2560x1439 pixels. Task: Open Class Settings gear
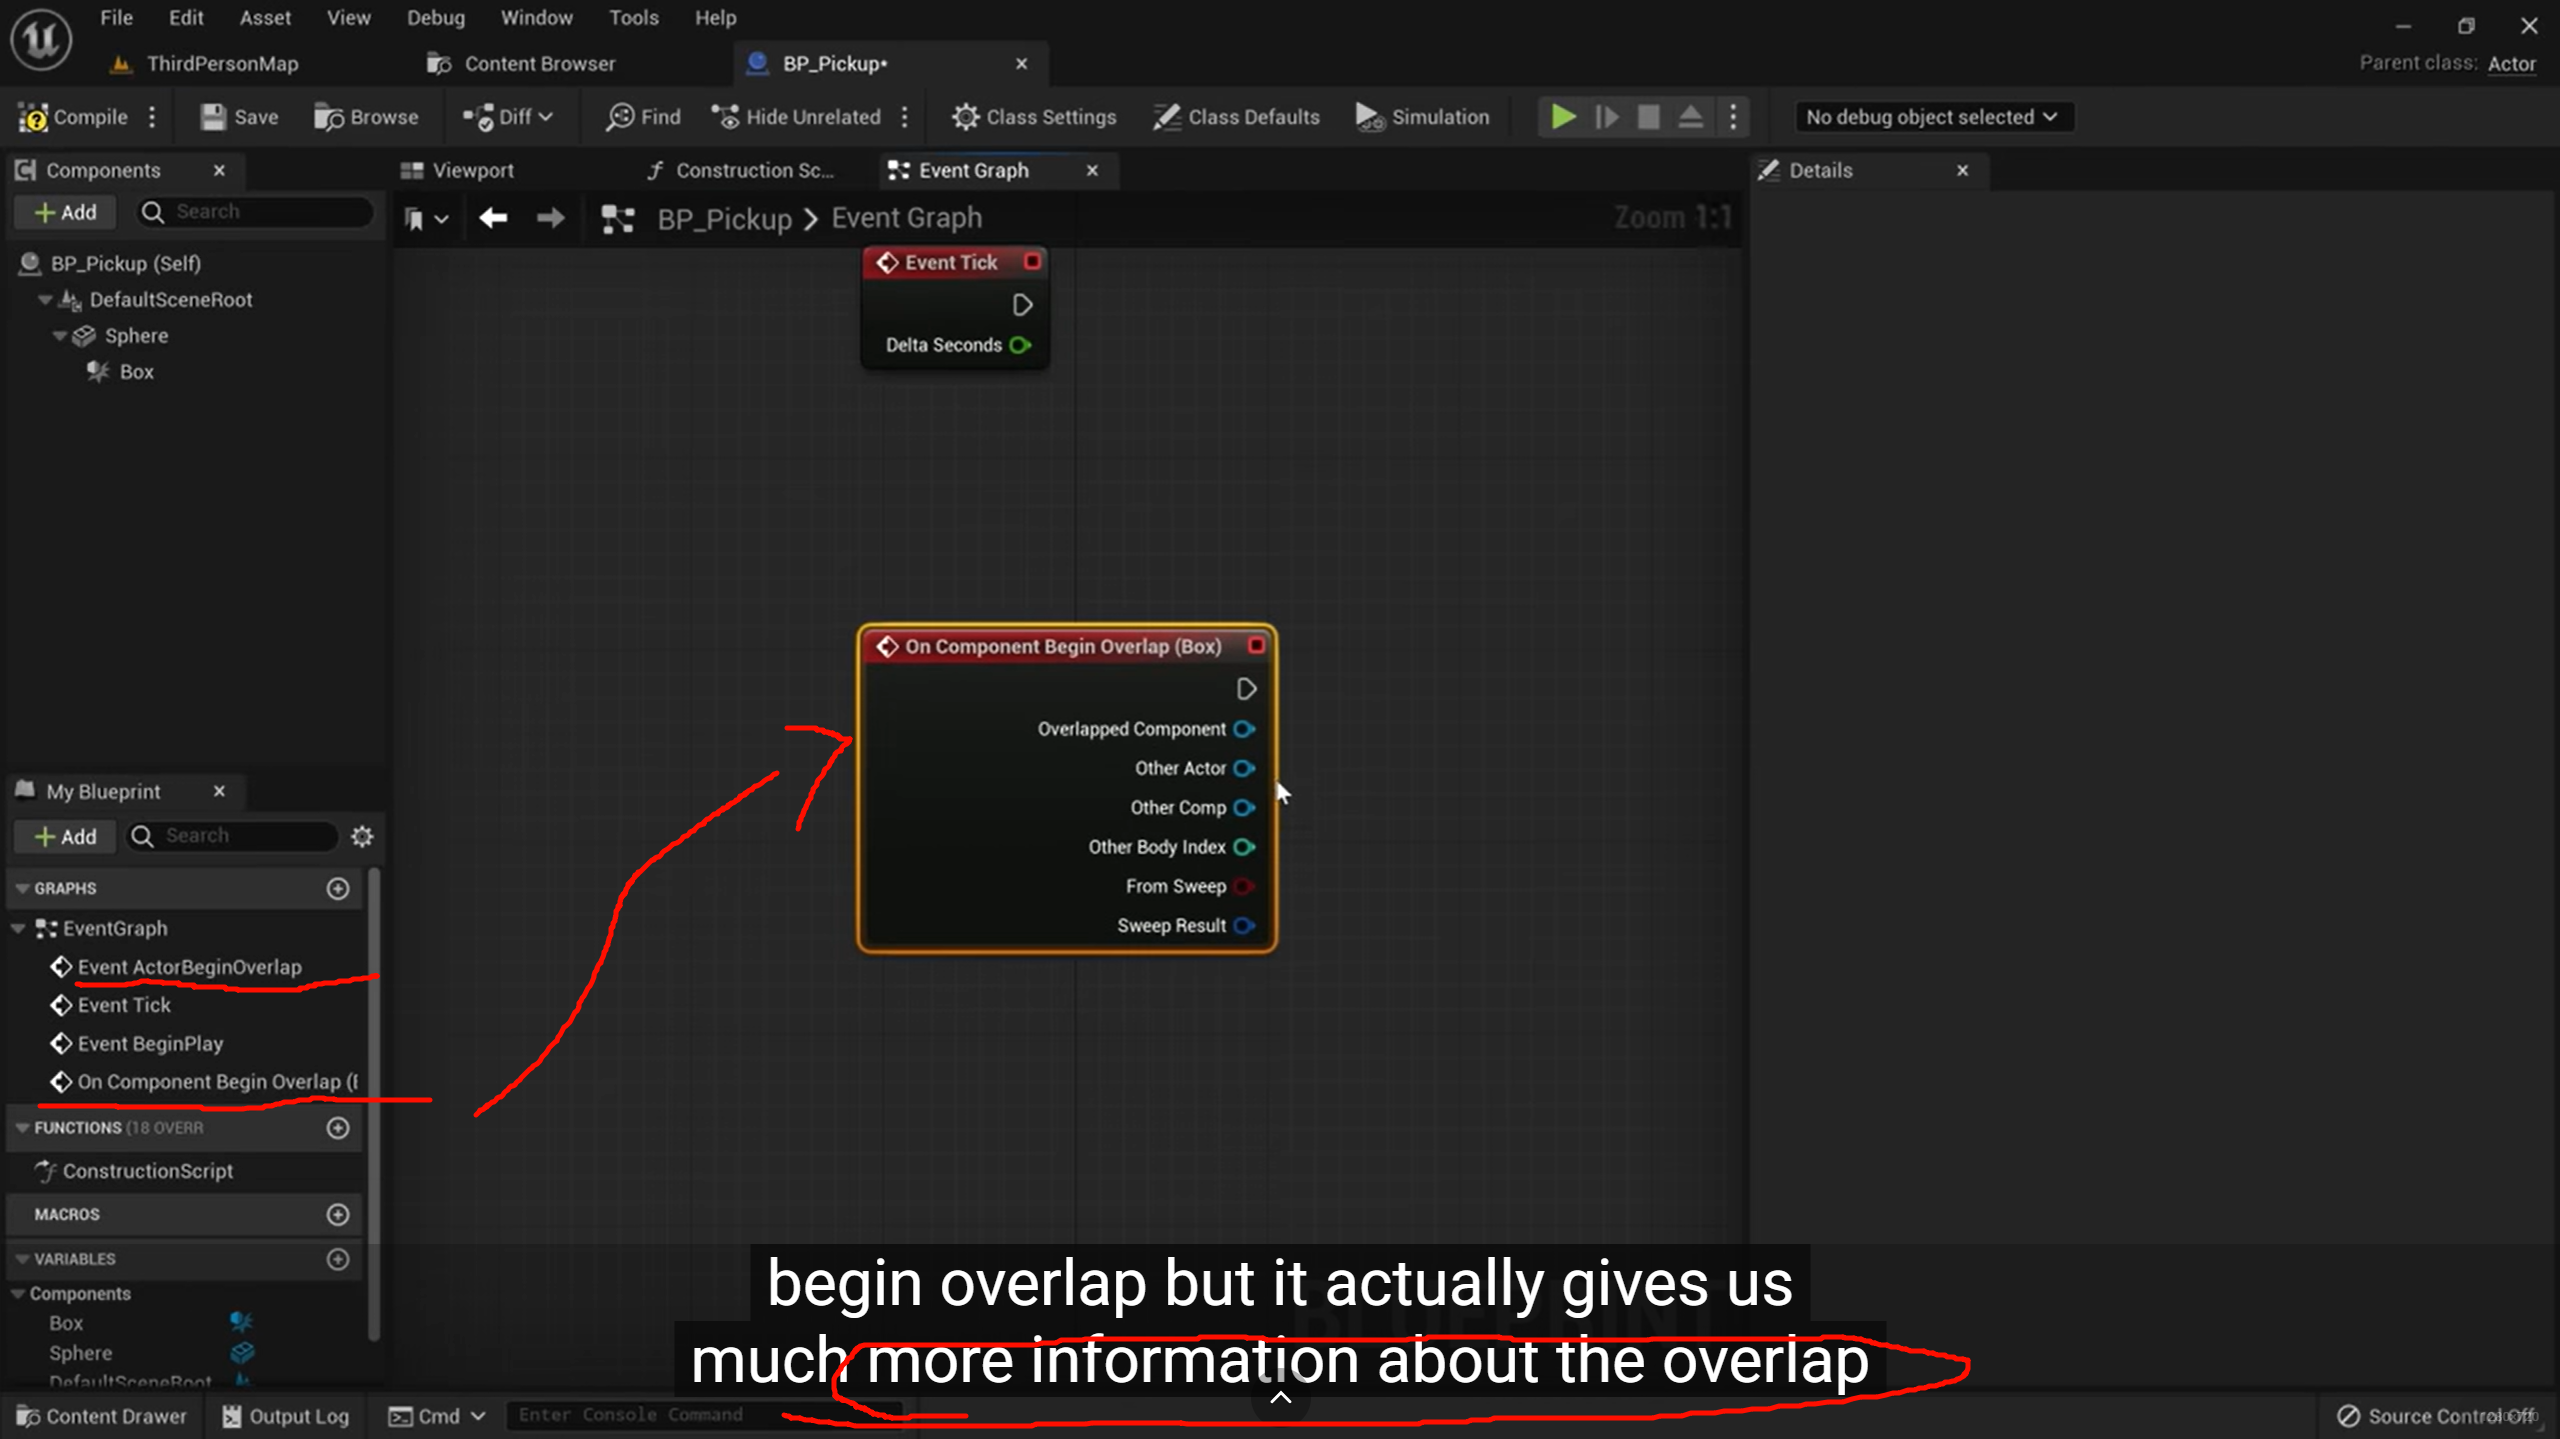point(965,117)
